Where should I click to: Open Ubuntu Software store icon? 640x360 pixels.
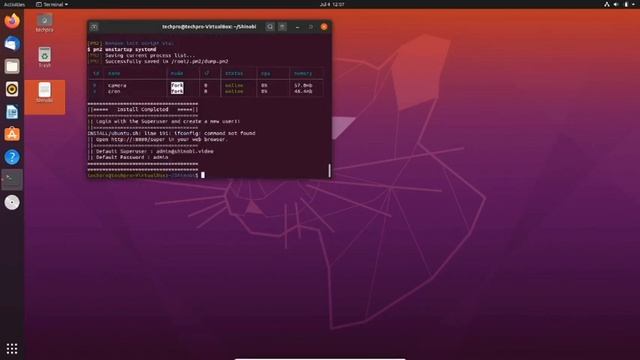click(12, 134)
